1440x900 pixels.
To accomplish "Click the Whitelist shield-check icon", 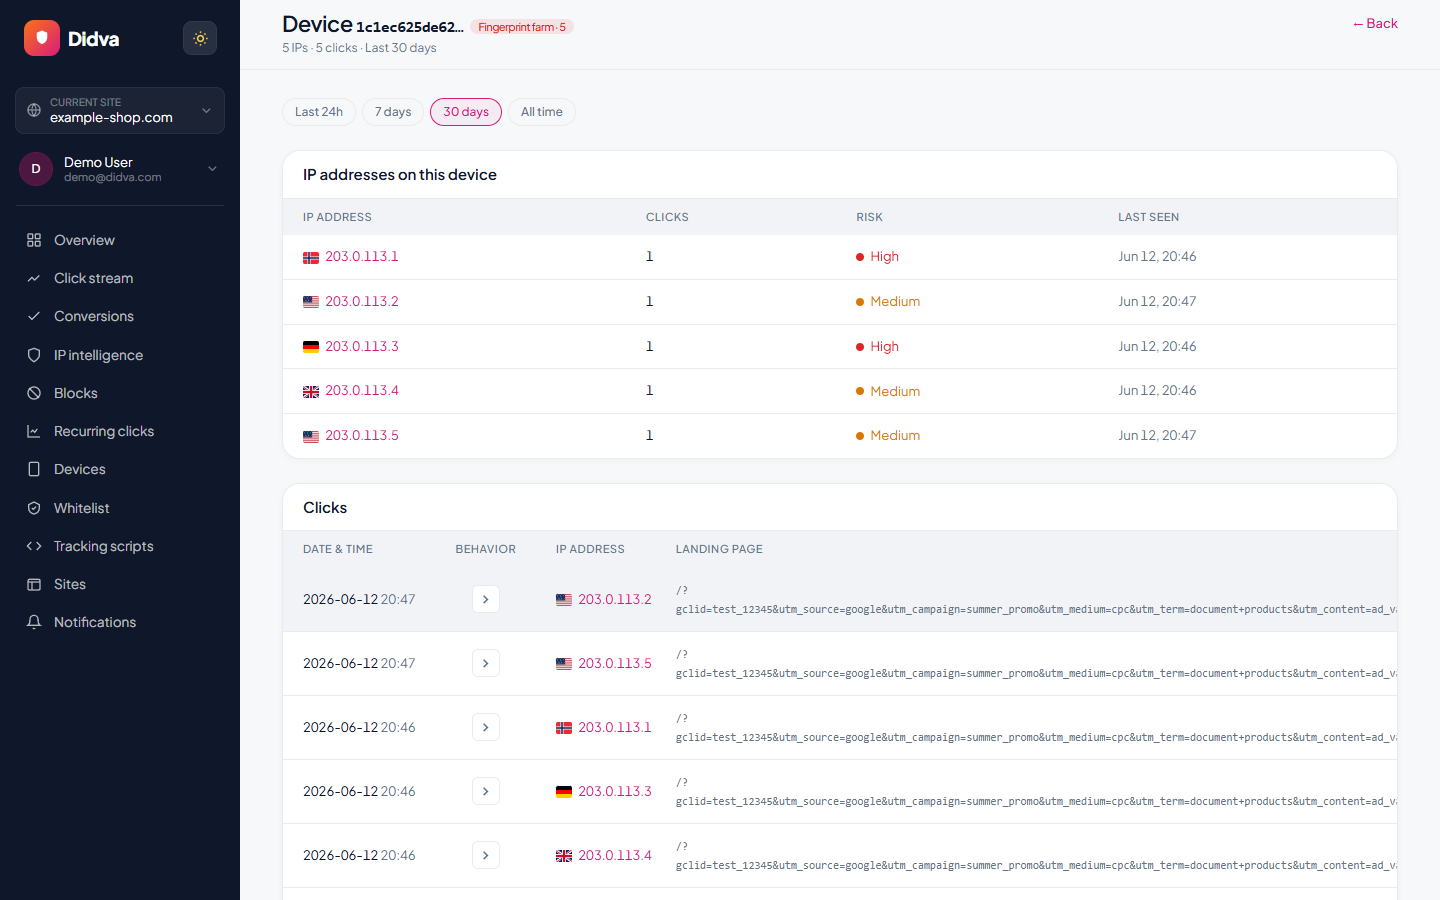I will click(x=34, y=508).
